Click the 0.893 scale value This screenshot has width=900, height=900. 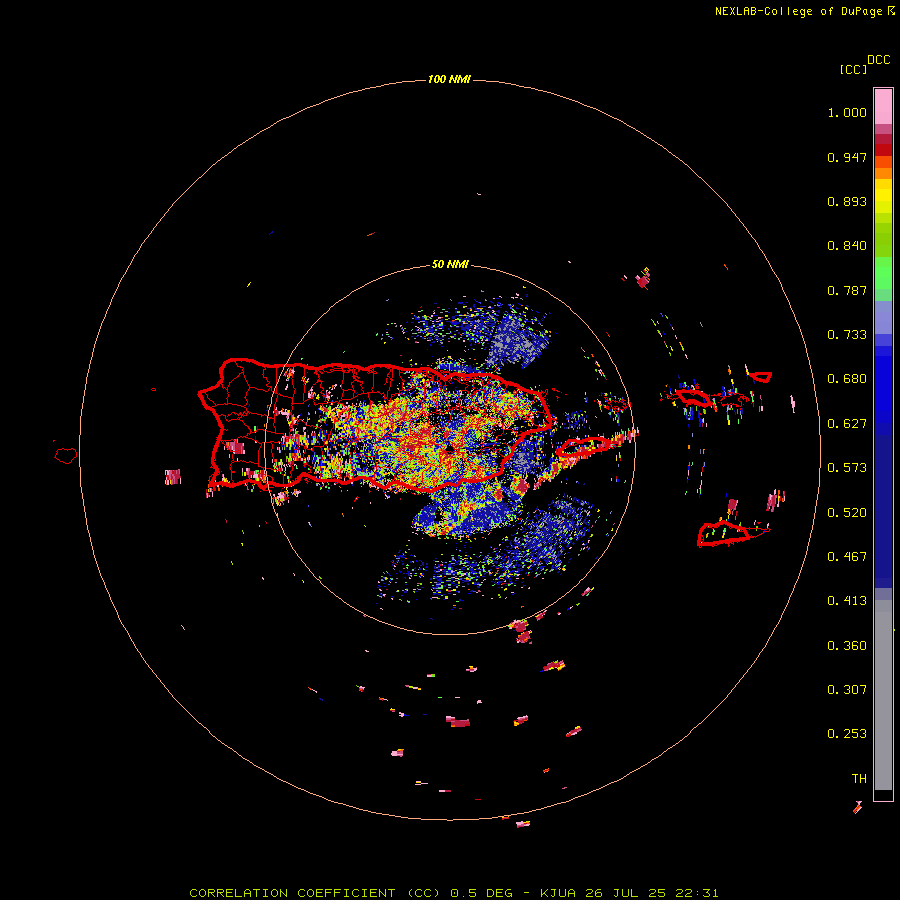[x=847, y=201]
